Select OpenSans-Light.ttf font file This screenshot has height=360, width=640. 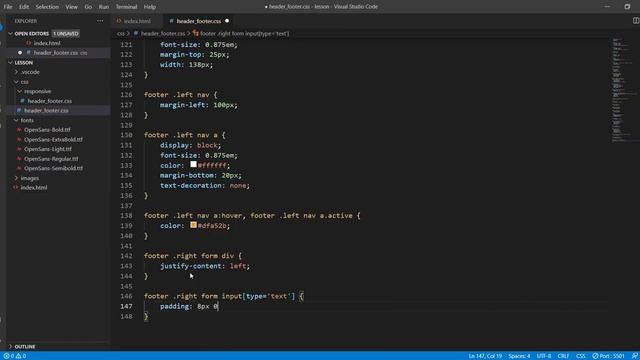click(47, 149)
